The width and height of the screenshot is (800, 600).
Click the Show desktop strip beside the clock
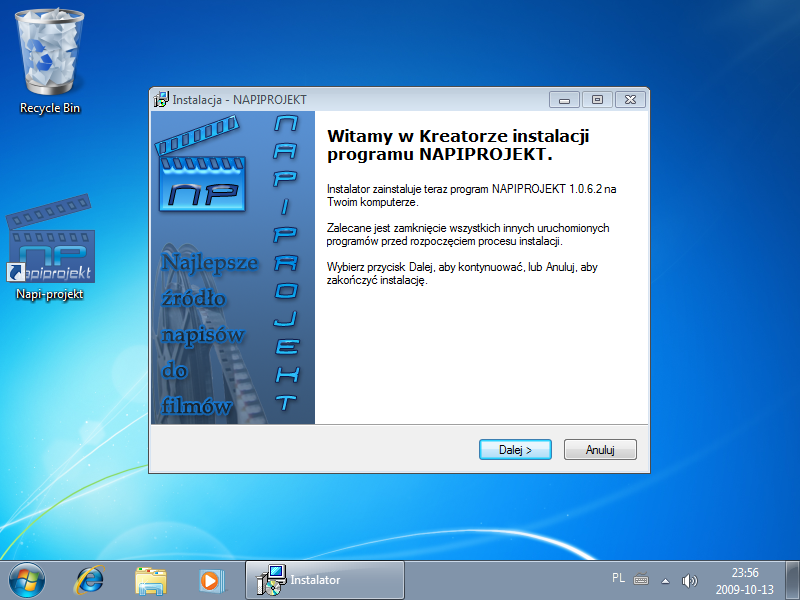[x=792, y=580]
